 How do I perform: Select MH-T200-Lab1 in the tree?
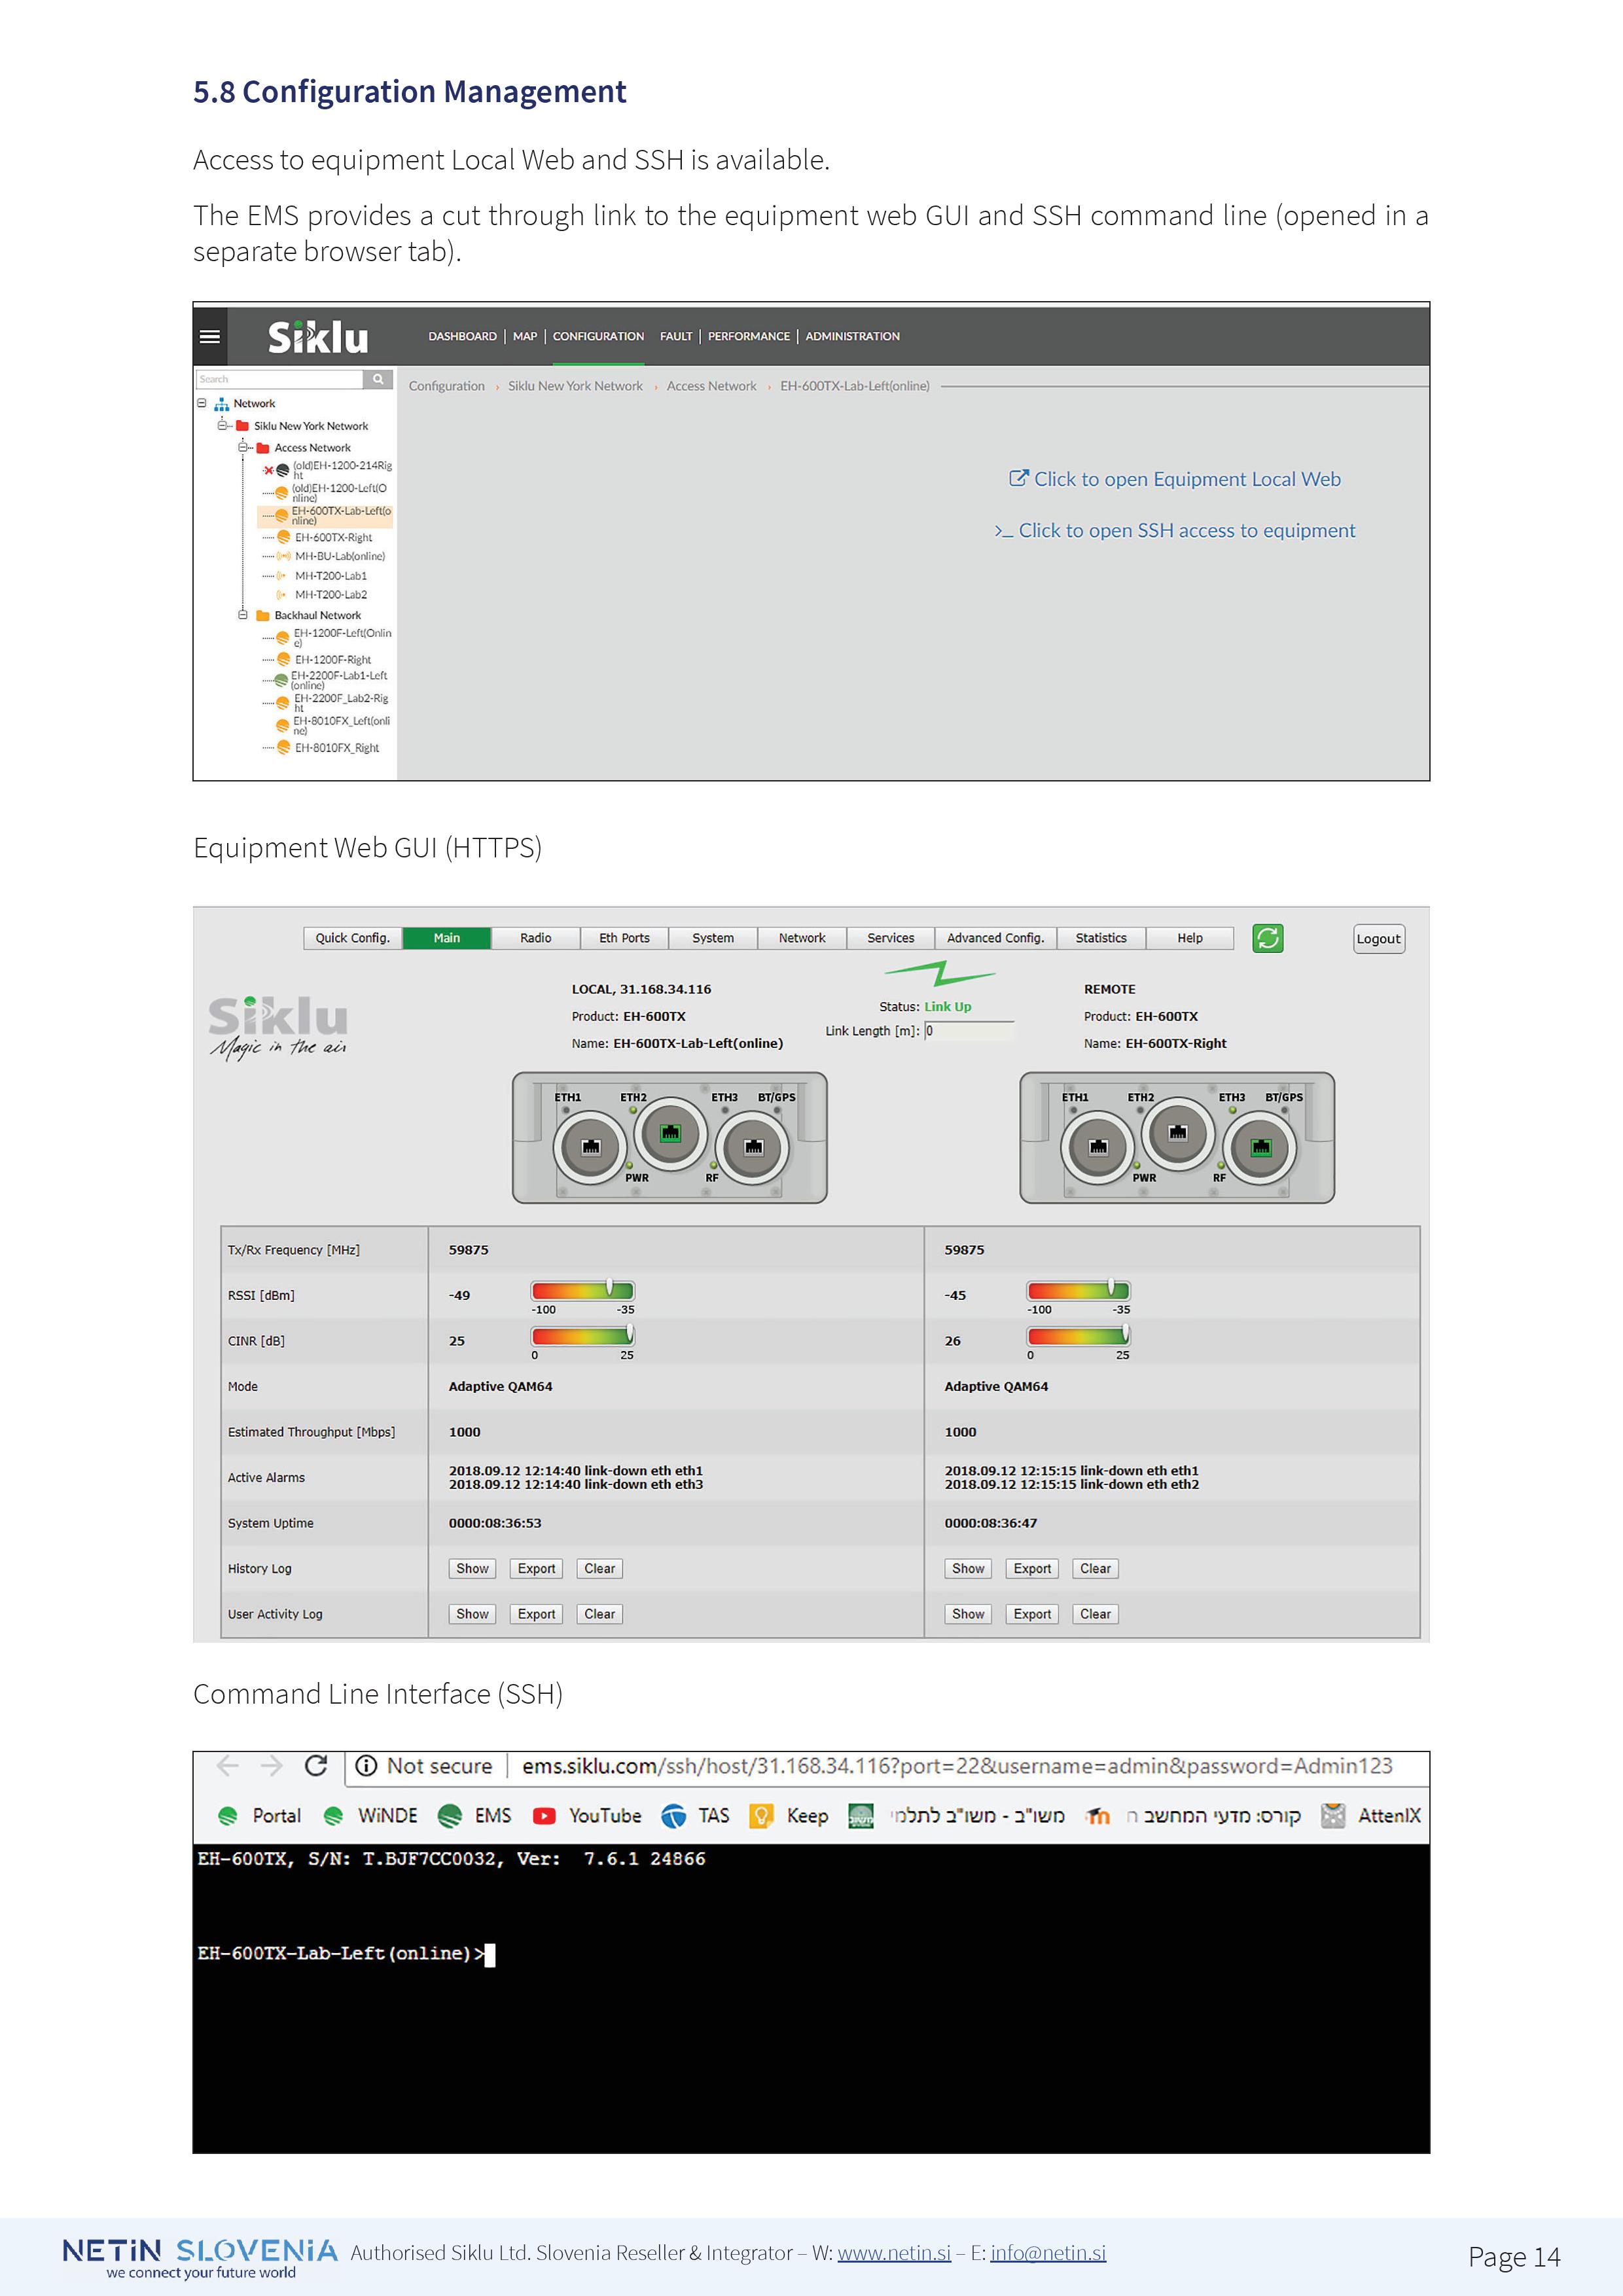point(330,576)
